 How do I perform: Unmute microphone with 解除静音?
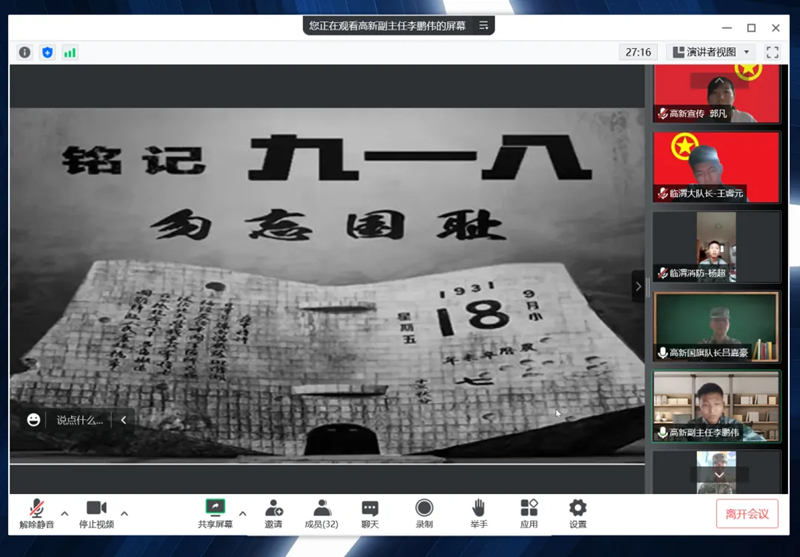point(36,514)
